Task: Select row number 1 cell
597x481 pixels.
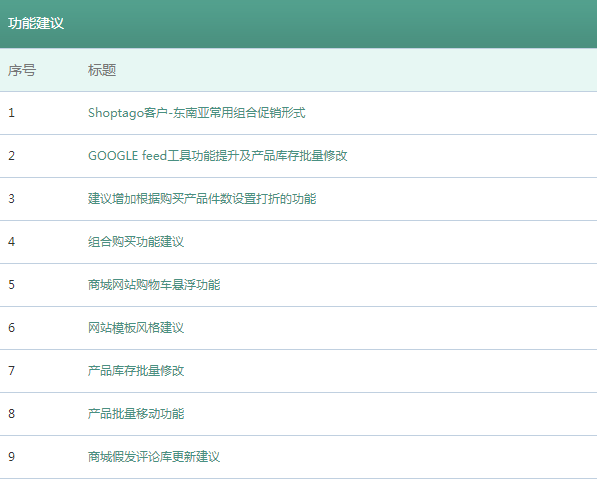Action: [x=11, y=113]
